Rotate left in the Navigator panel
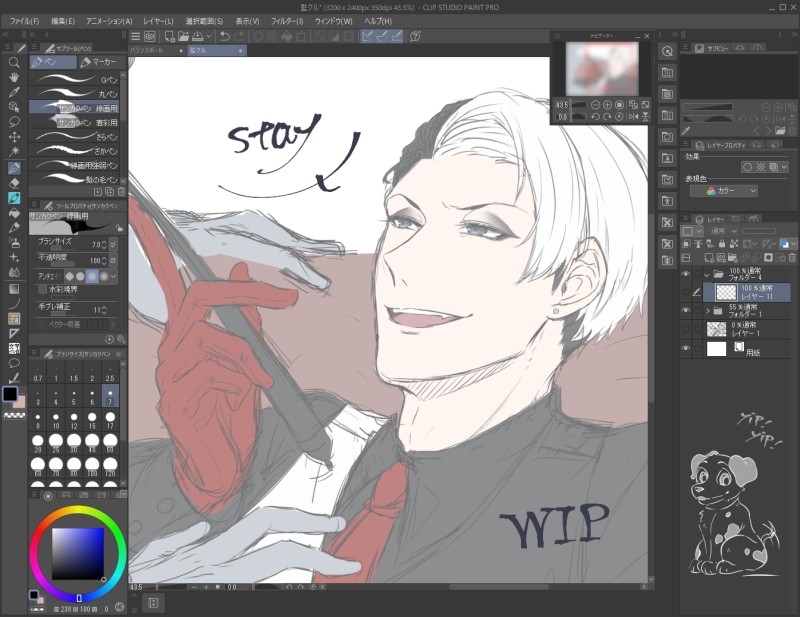This screenshot has height=617, width=800. (x=595, y=116)
